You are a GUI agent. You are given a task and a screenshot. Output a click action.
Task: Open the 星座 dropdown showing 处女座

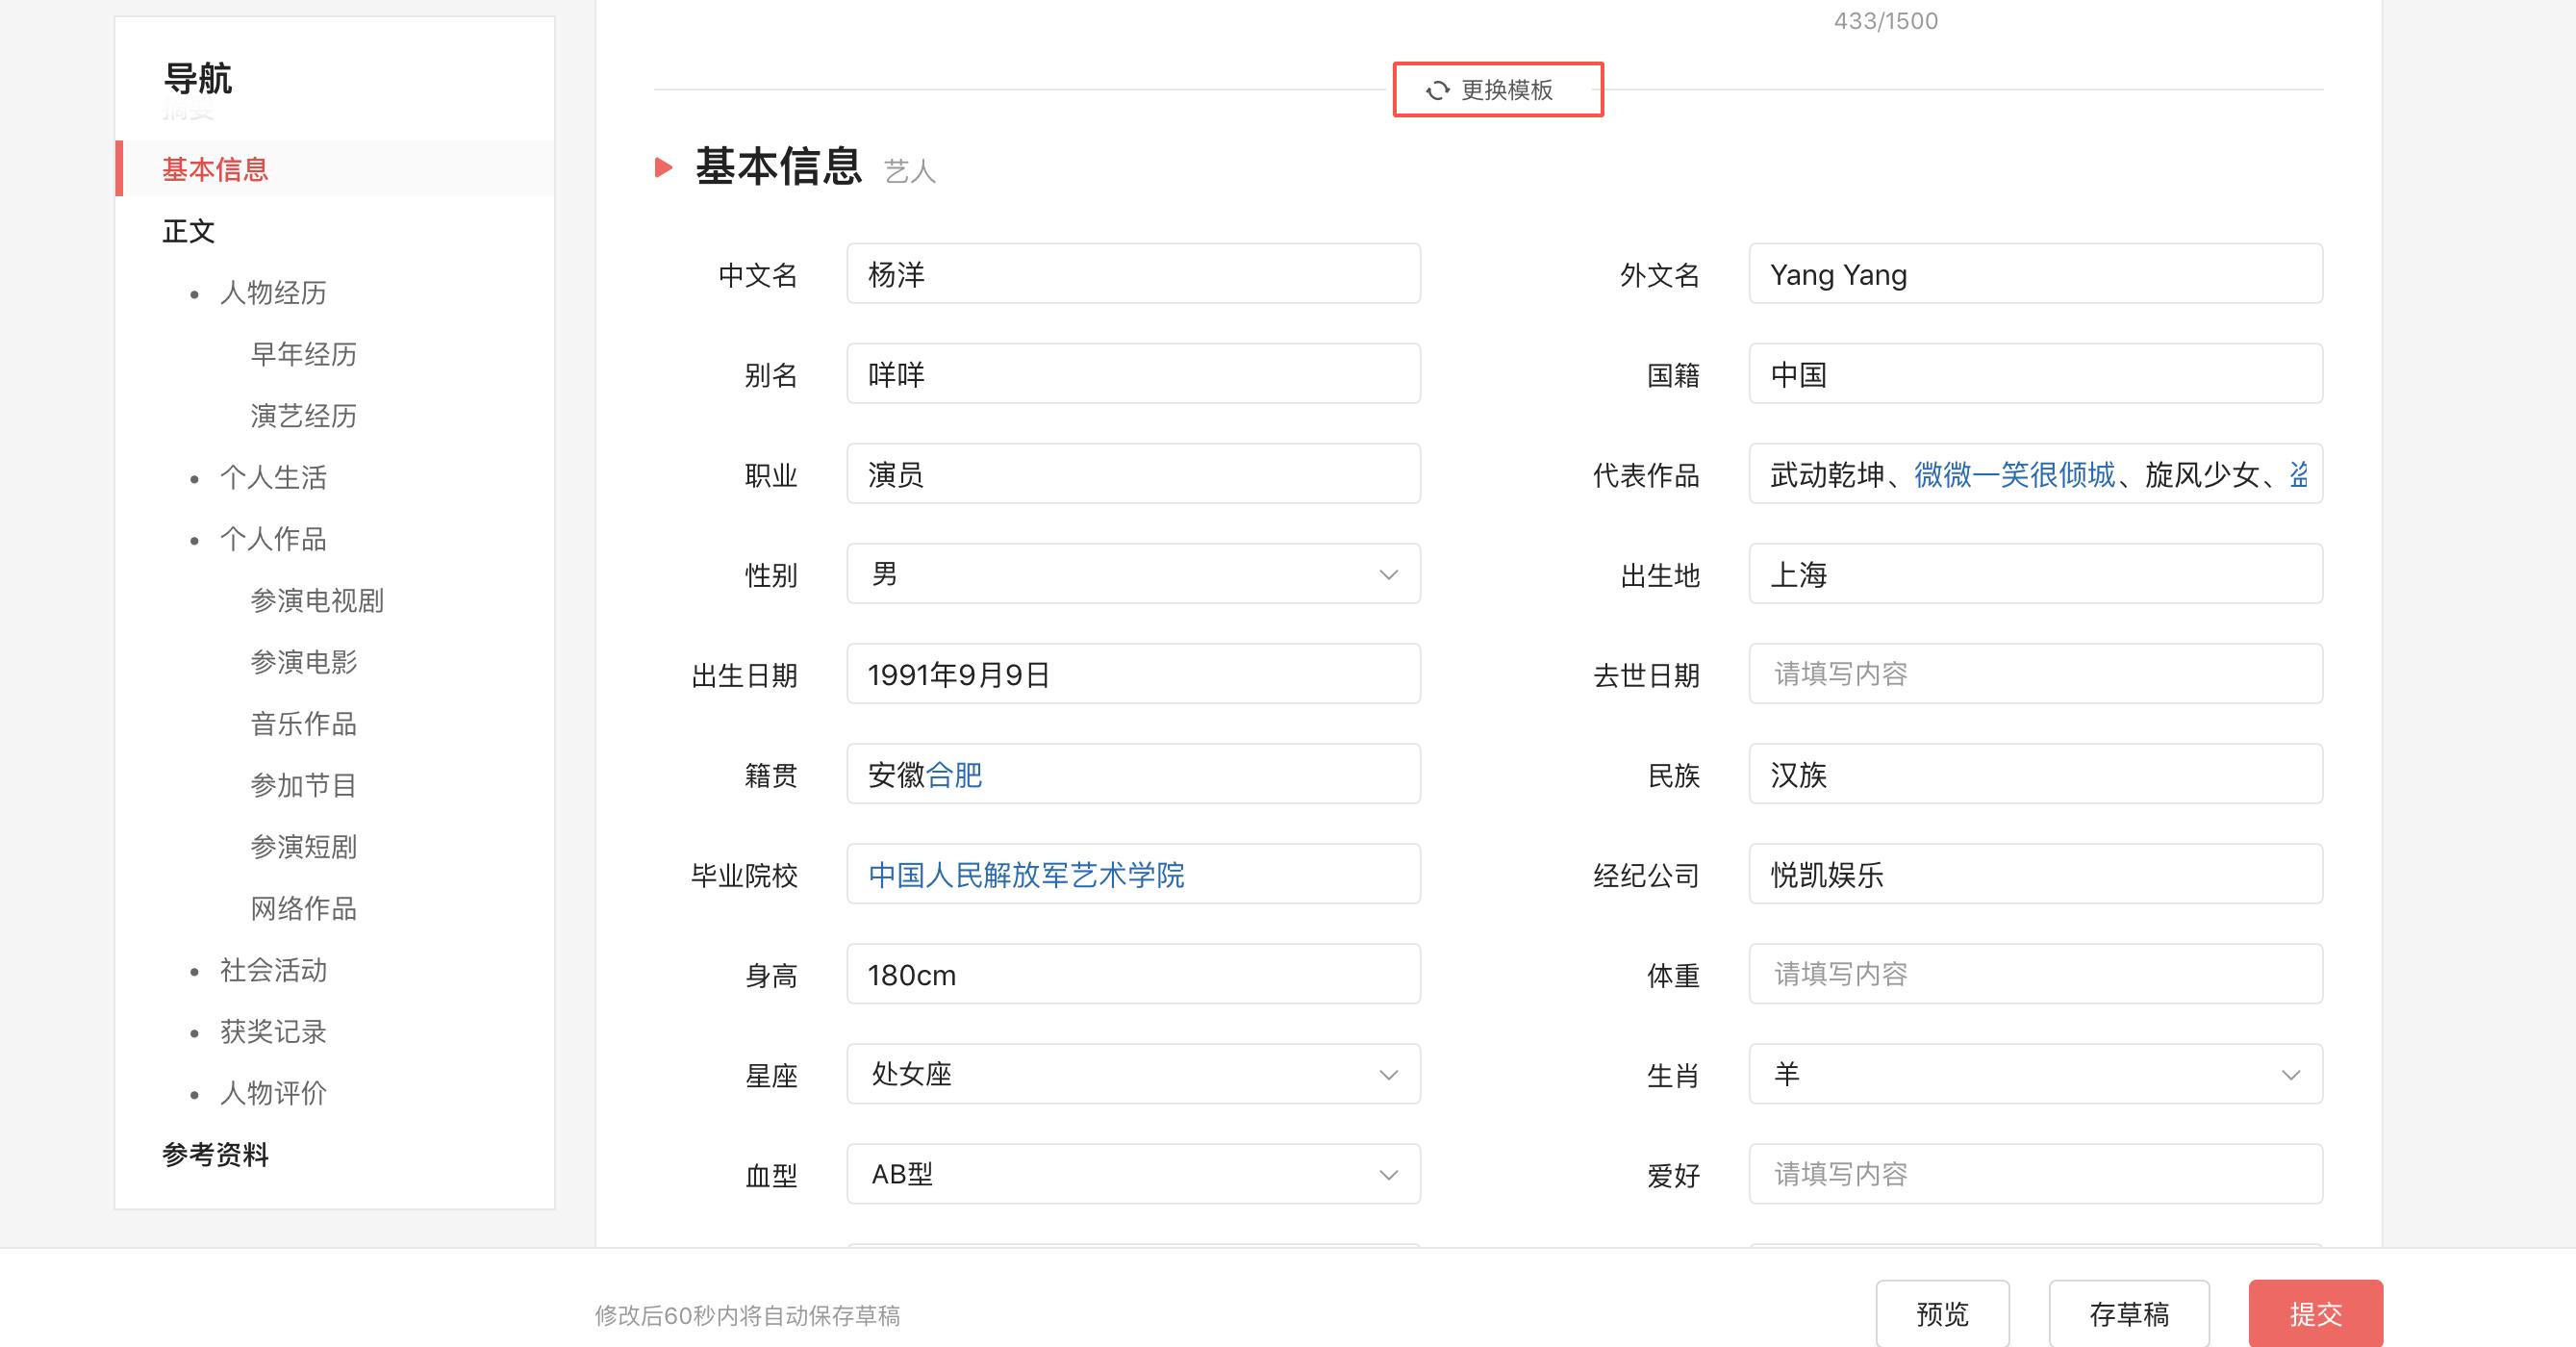click(x=1388, y=1074)
